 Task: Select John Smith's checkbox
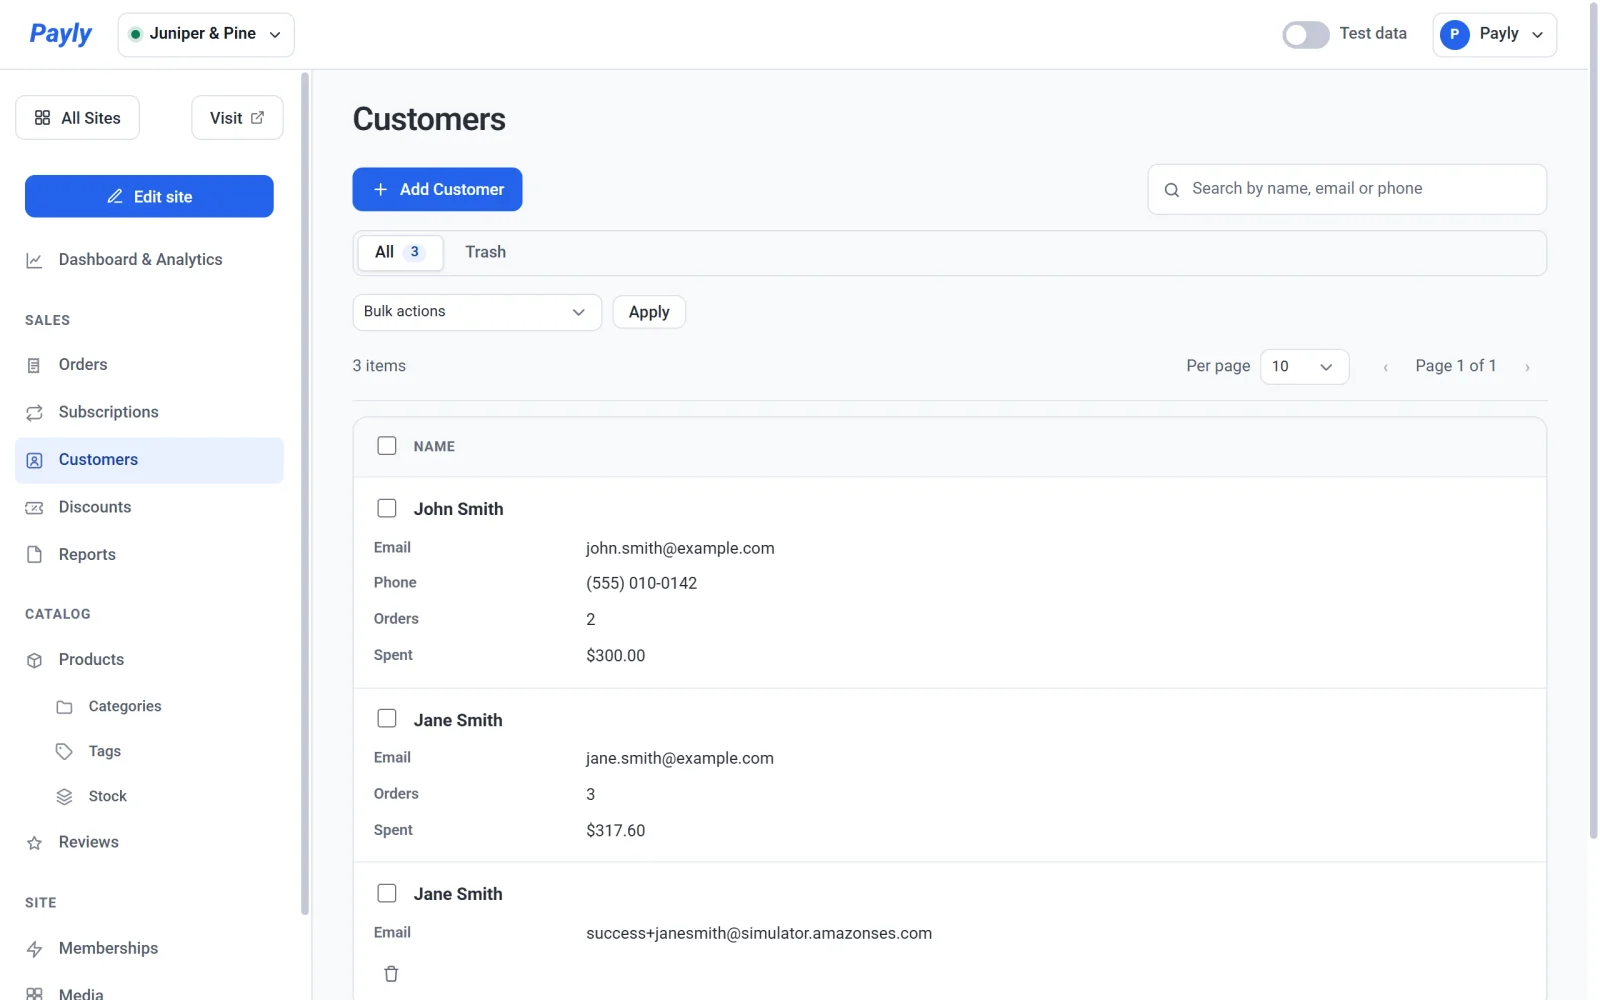(387, 508)
